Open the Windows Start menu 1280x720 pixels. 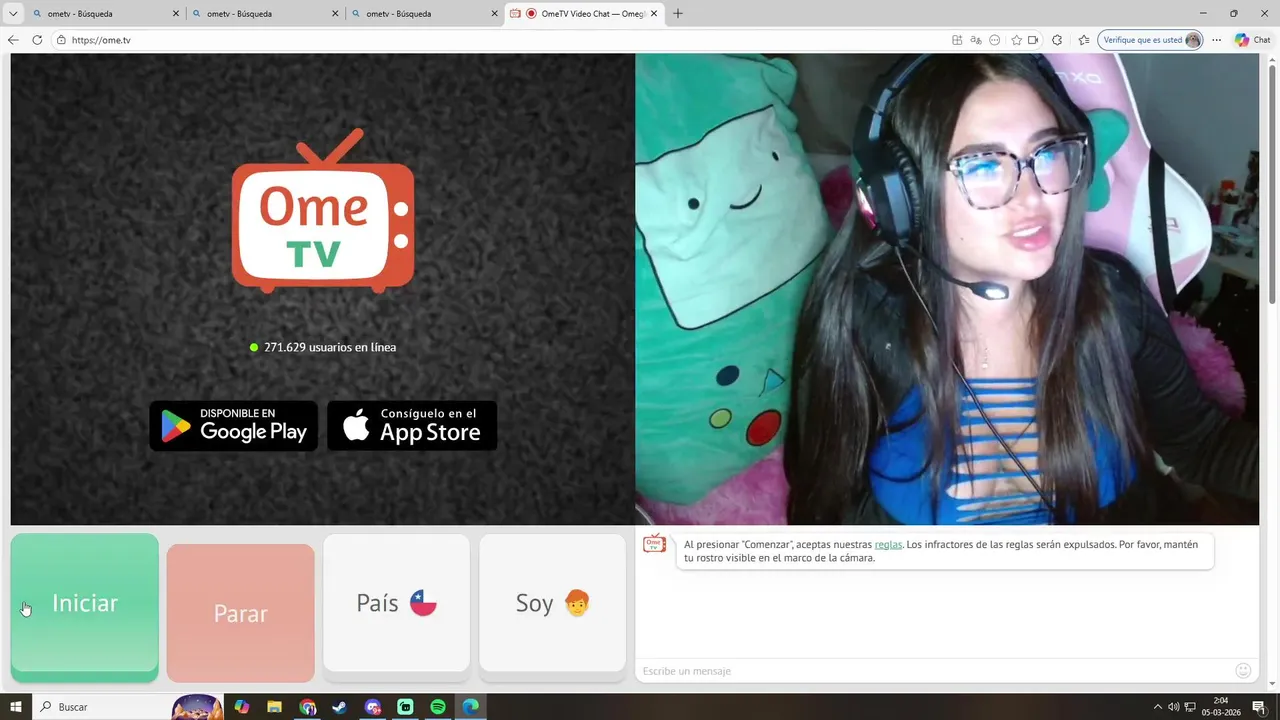click(16, 707)
